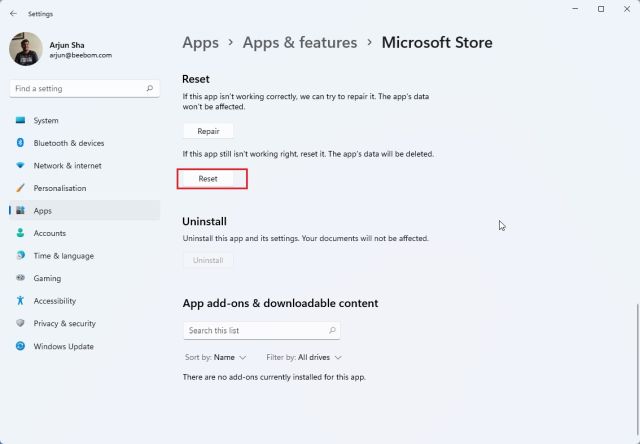Image resolution: width=640 pixels, height=444 pixels.
Task: Click the Network & internet wifi icon
Action: [20, 165]
